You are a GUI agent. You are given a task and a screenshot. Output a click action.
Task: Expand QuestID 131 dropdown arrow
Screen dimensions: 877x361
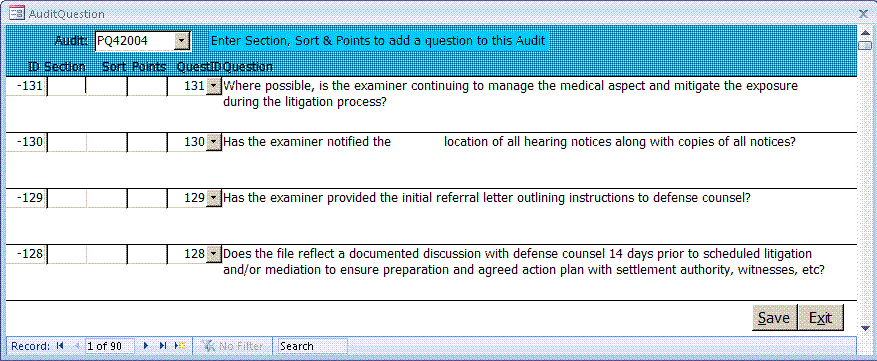click(x=214, y=86)
